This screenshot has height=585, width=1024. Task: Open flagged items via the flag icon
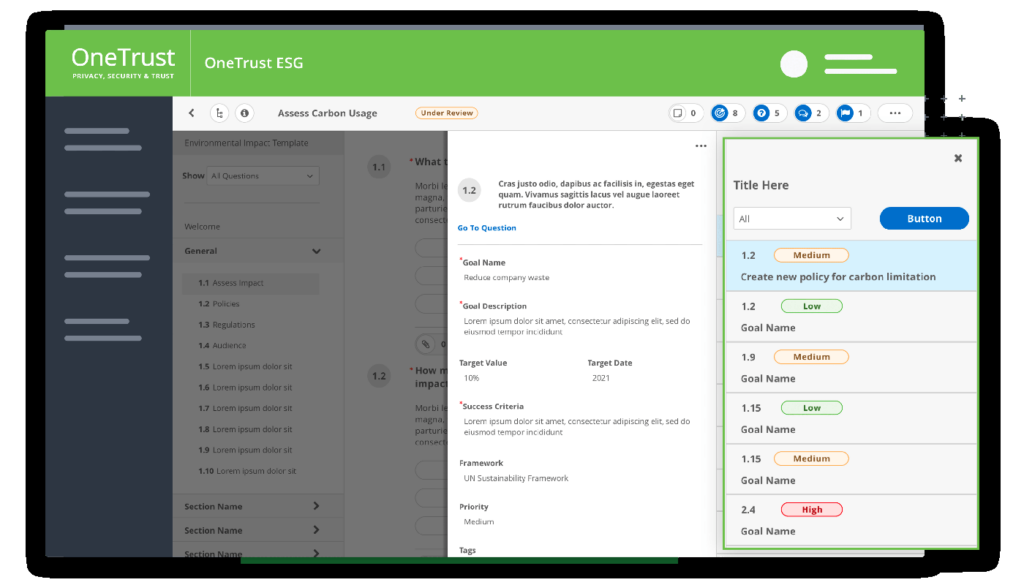[x=846, y=112]
